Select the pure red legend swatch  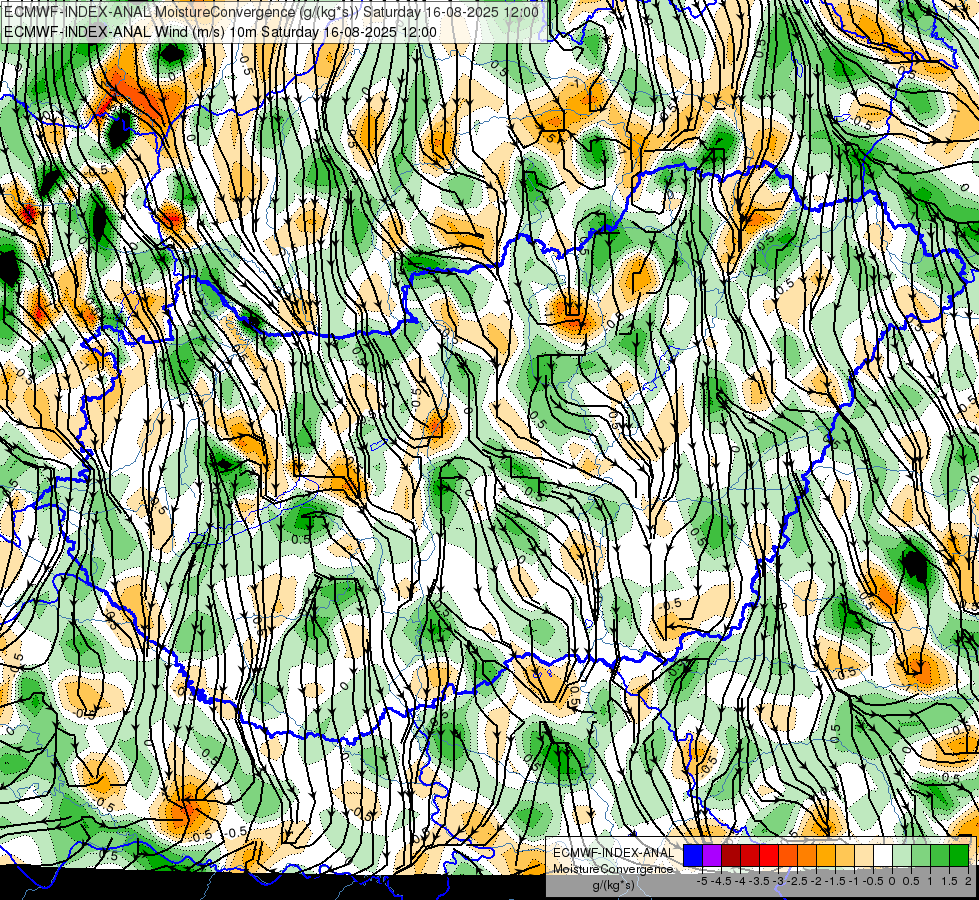[x=769, y=856]
